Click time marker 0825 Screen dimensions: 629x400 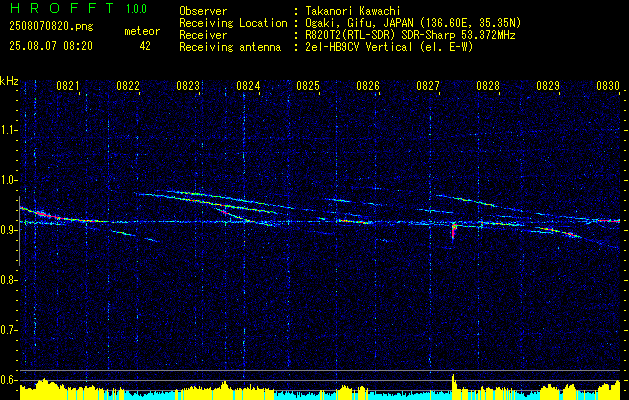[x=308, y=86]
